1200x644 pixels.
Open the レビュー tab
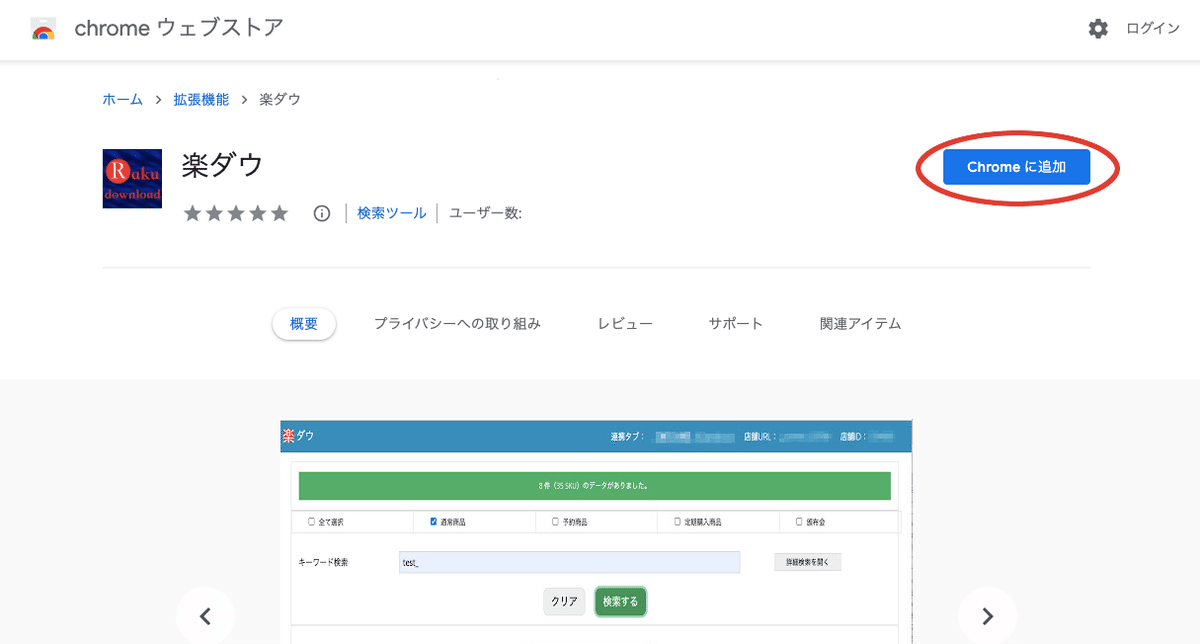625,324
